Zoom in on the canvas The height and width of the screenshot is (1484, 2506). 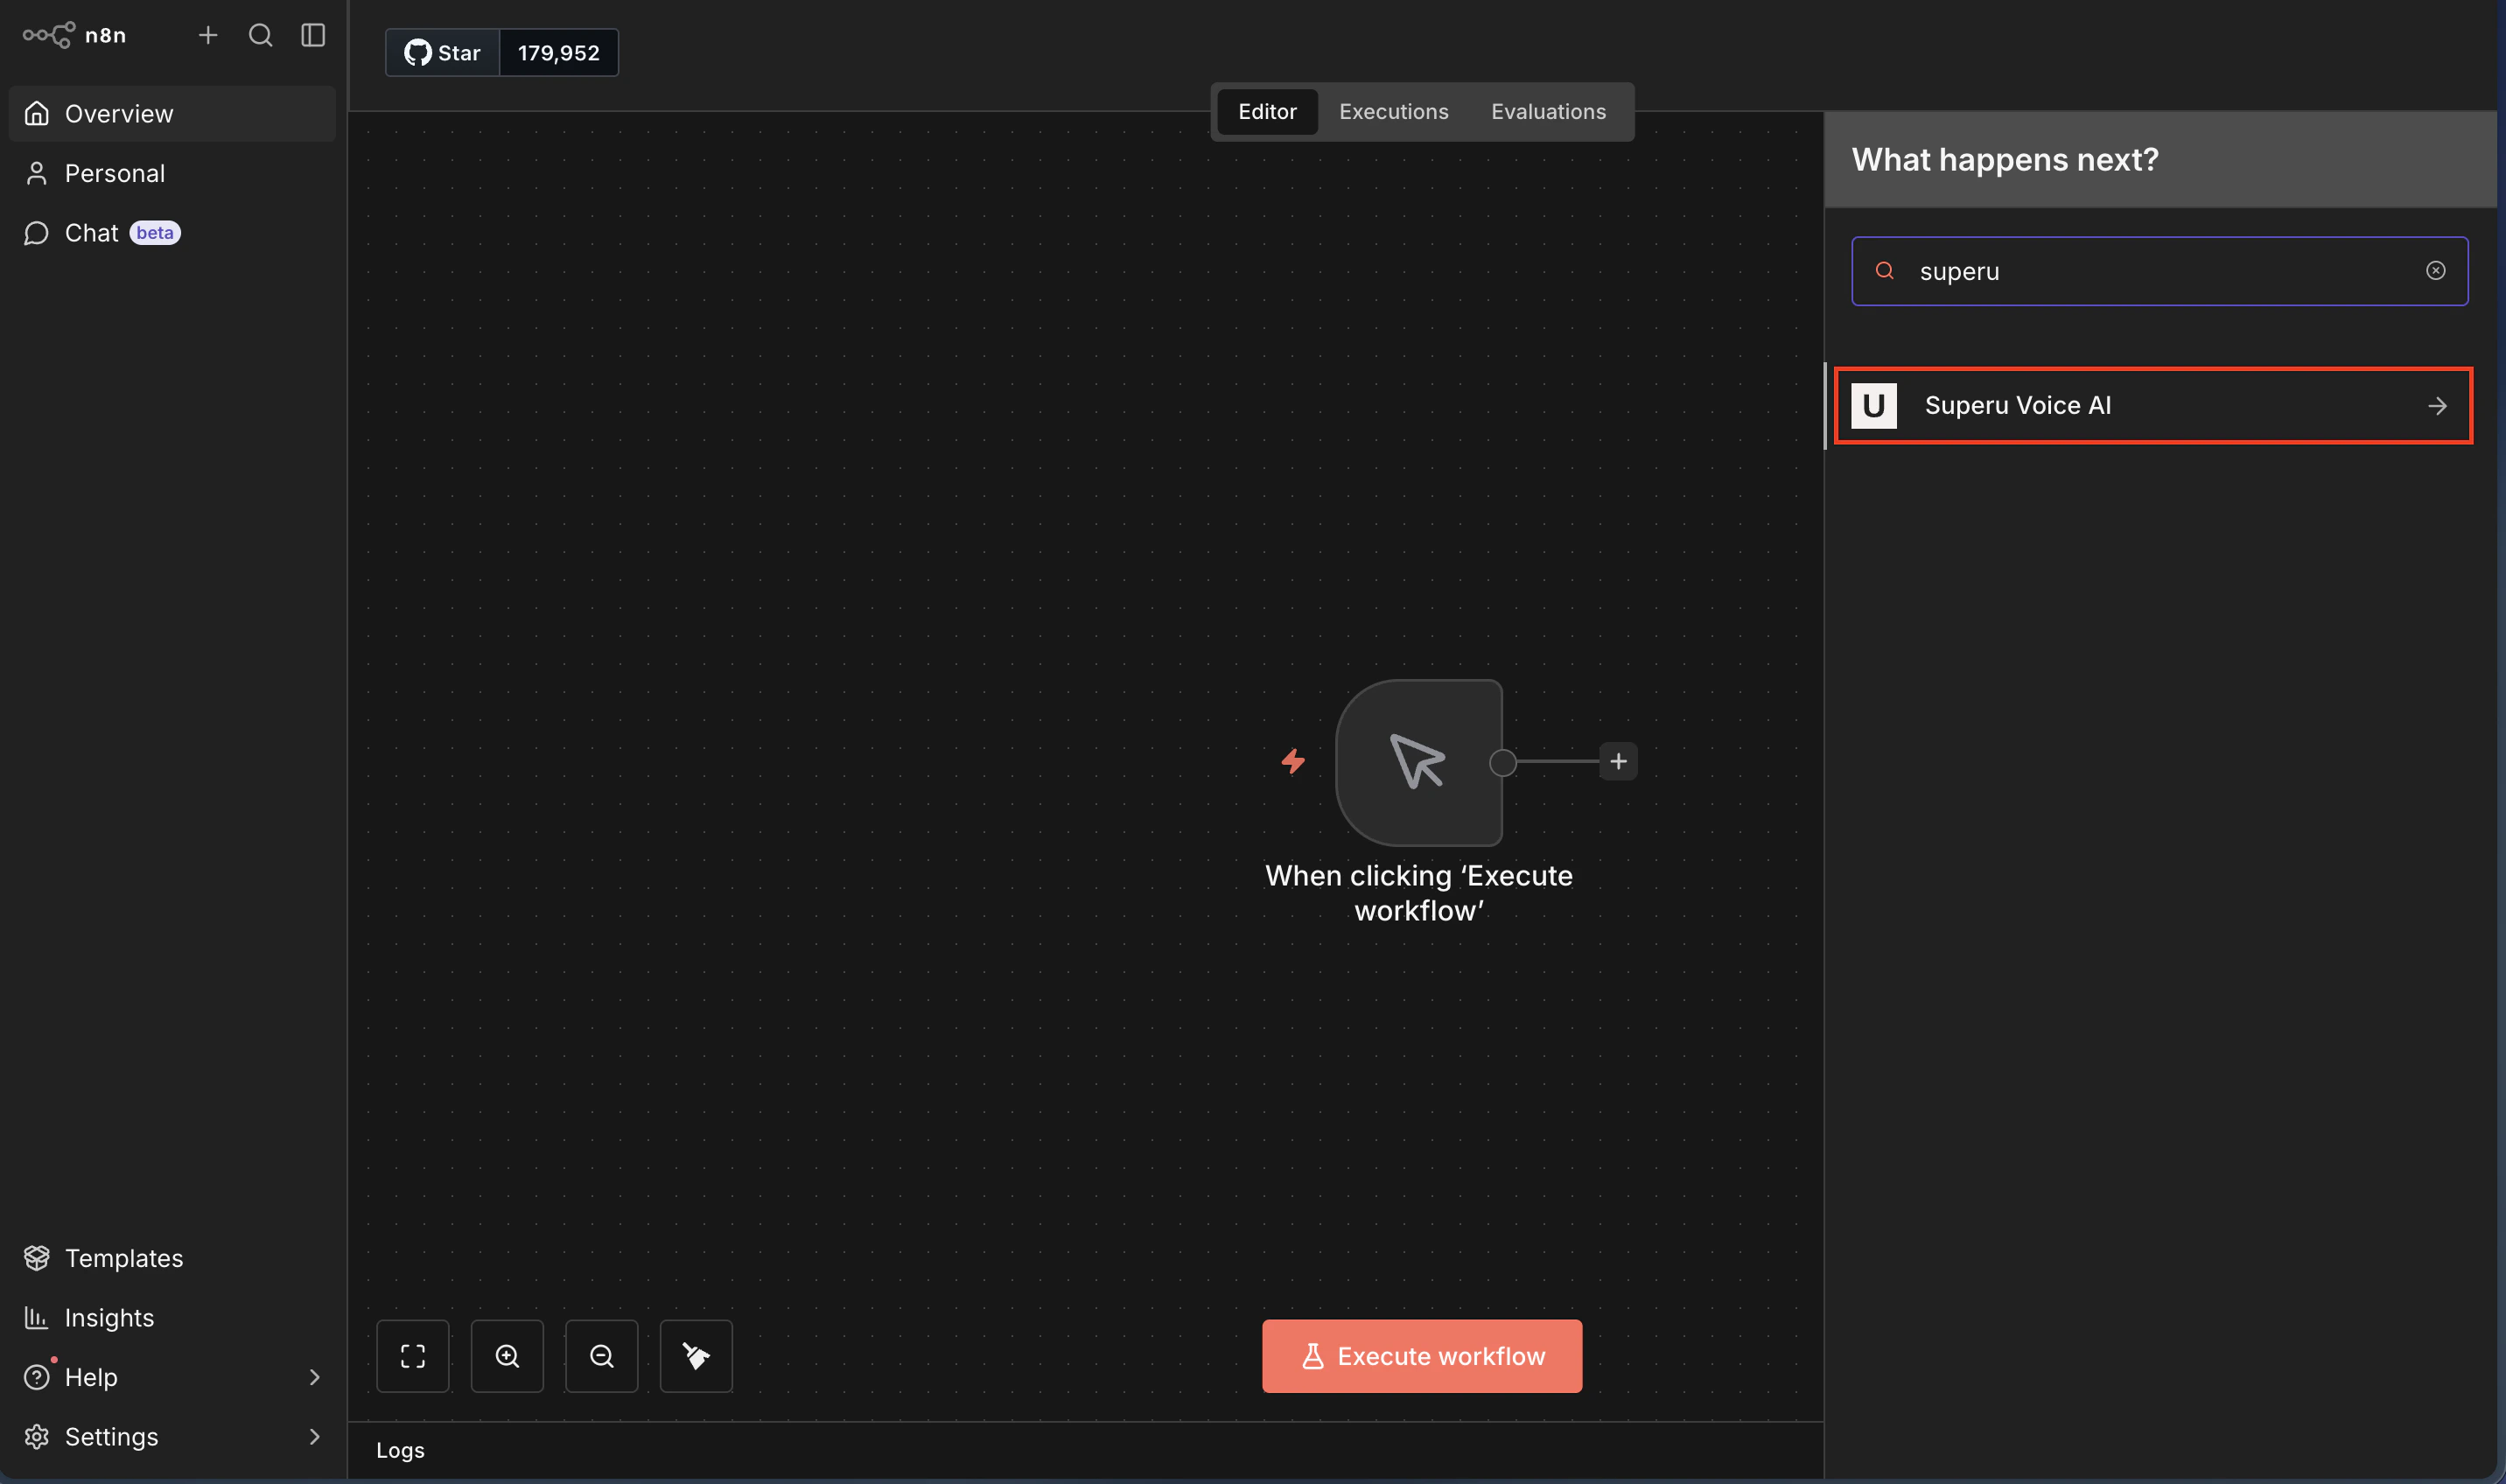507,1355
